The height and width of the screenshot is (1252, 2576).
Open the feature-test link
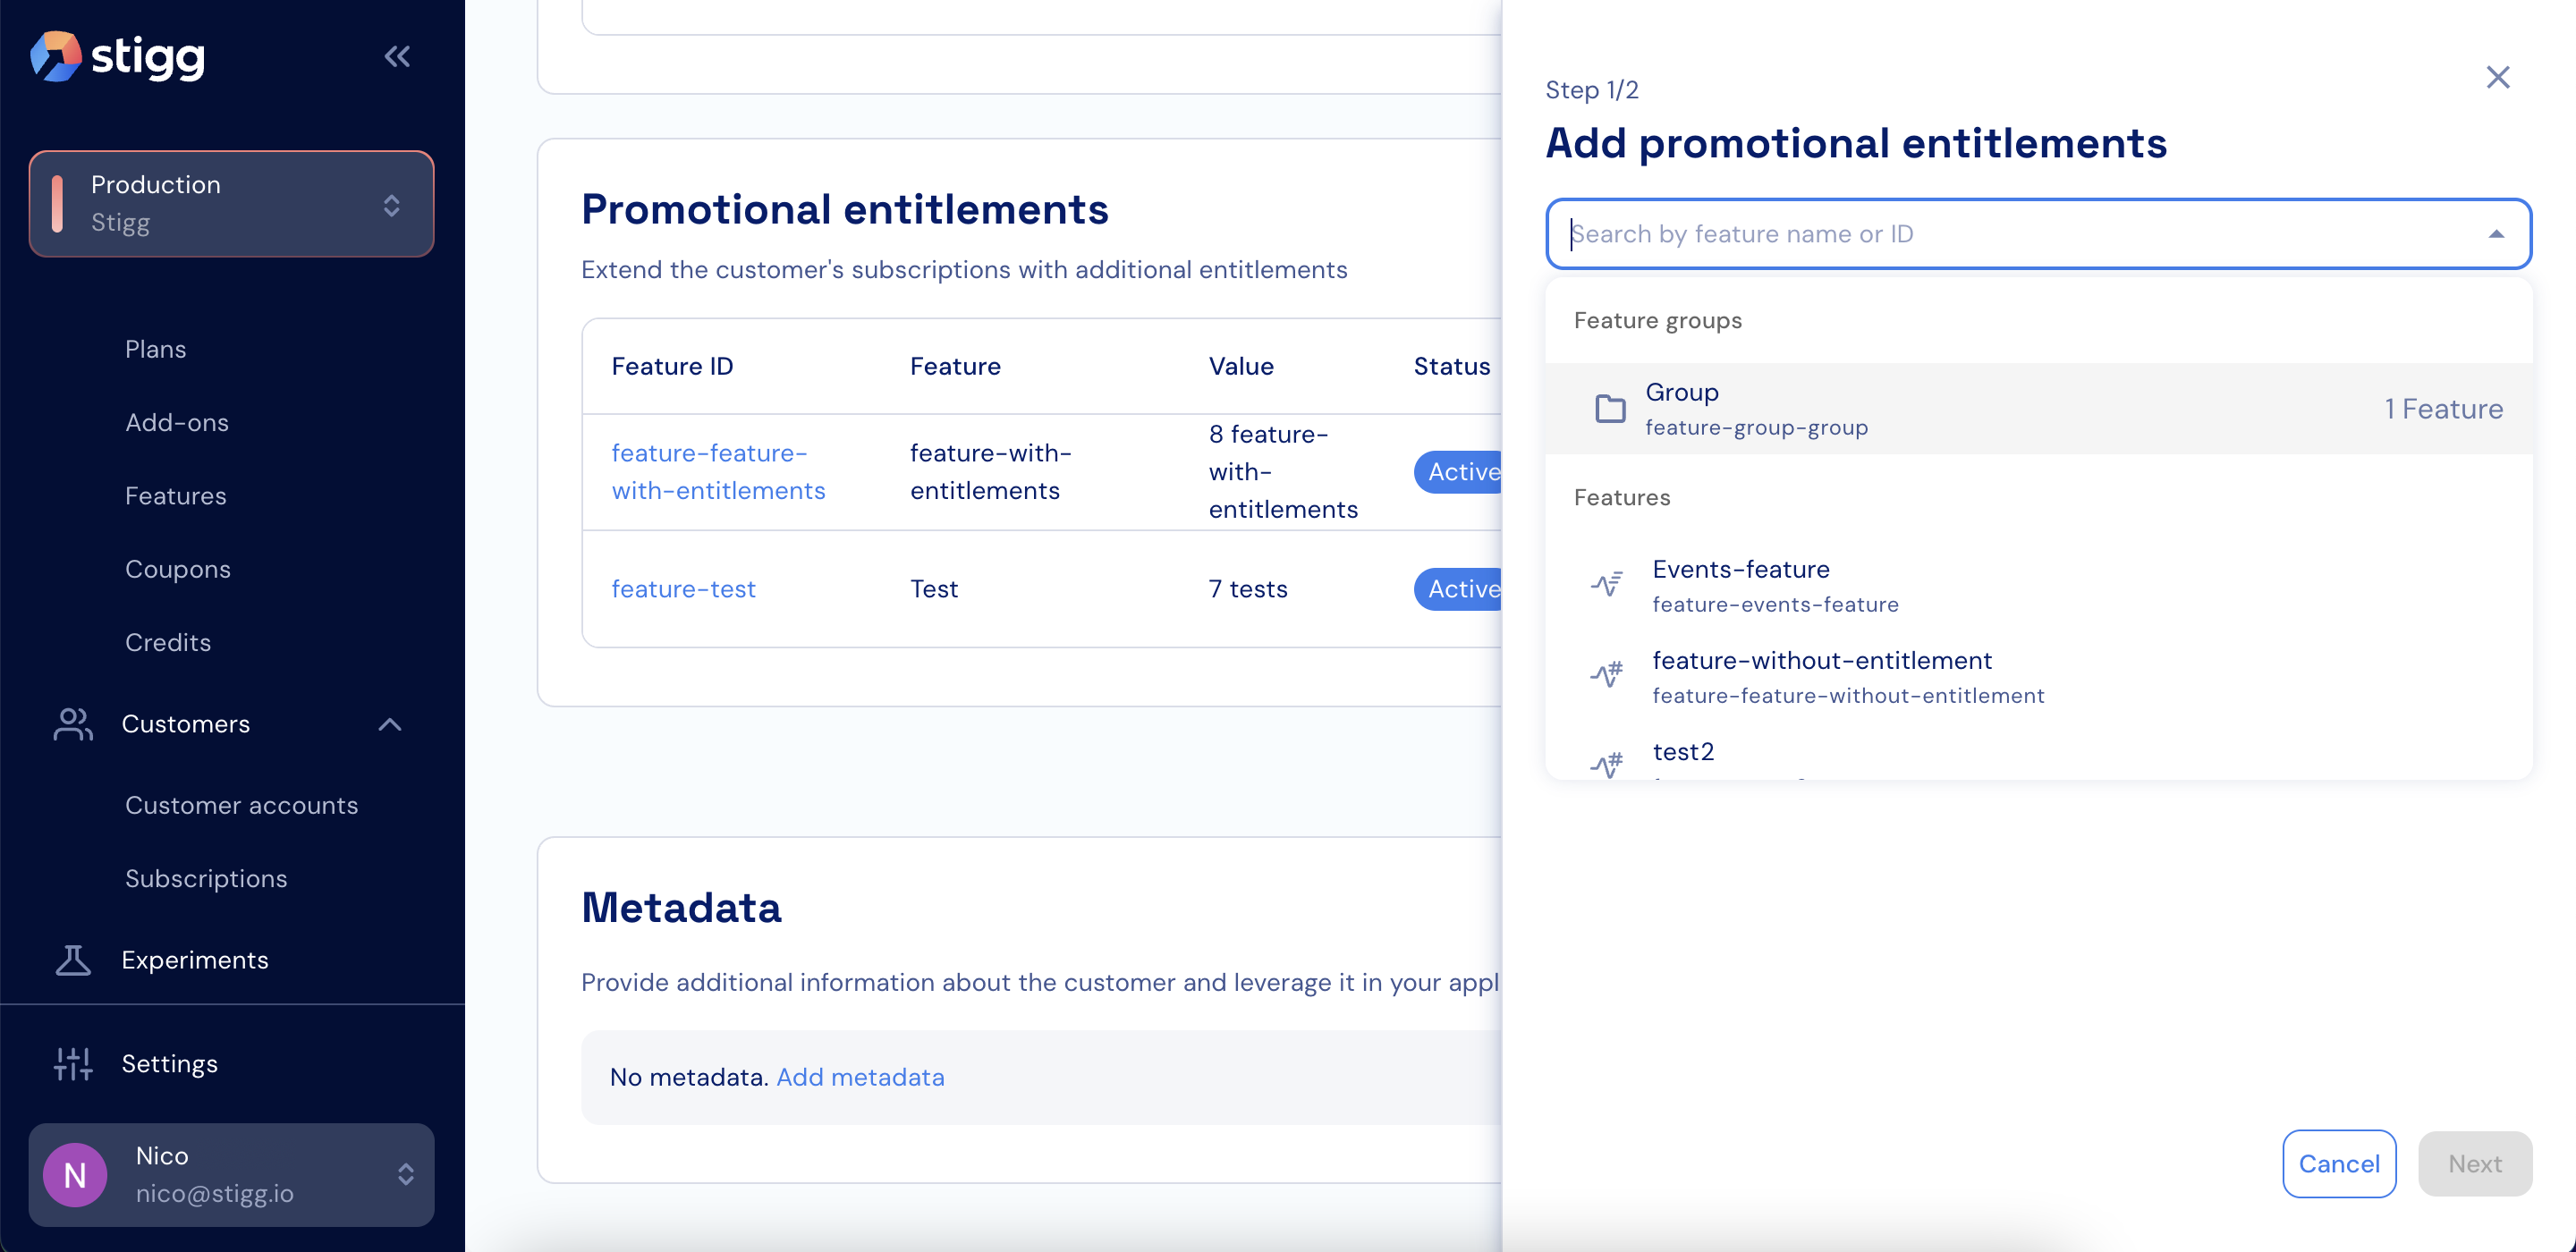[683, 589]
